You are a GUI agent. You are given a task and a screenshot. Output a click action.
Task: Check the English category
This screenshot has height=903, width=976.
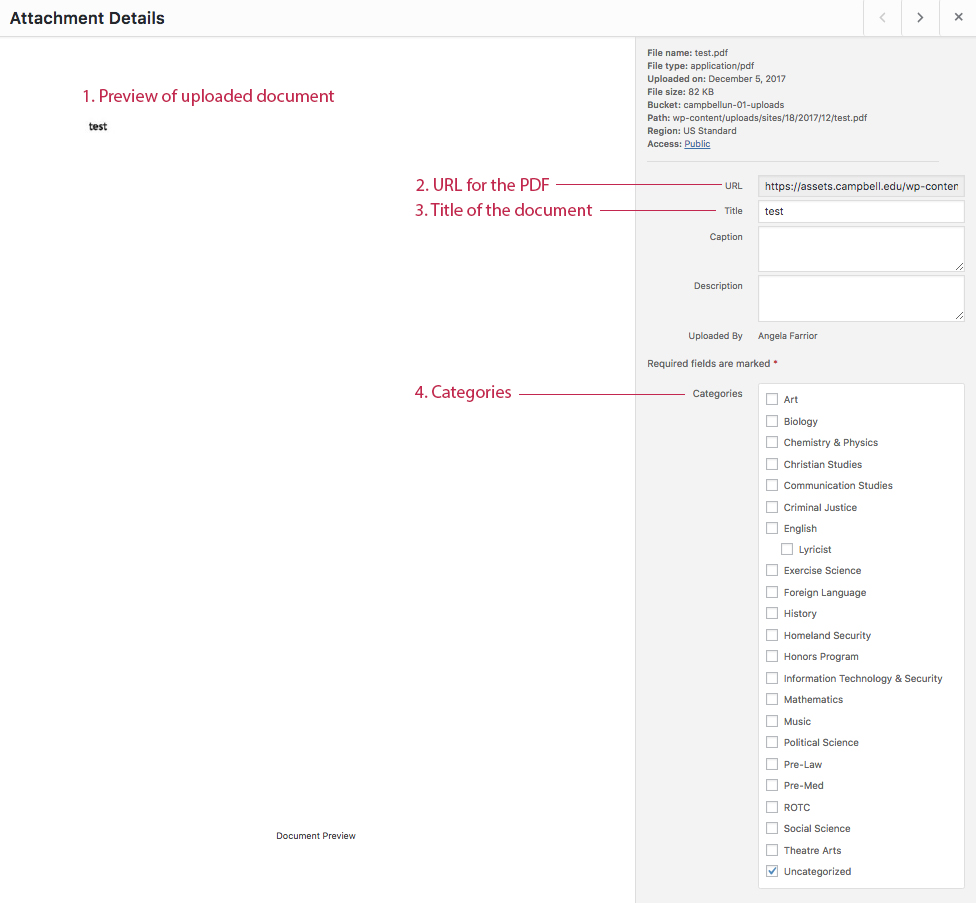pos(772,528)
